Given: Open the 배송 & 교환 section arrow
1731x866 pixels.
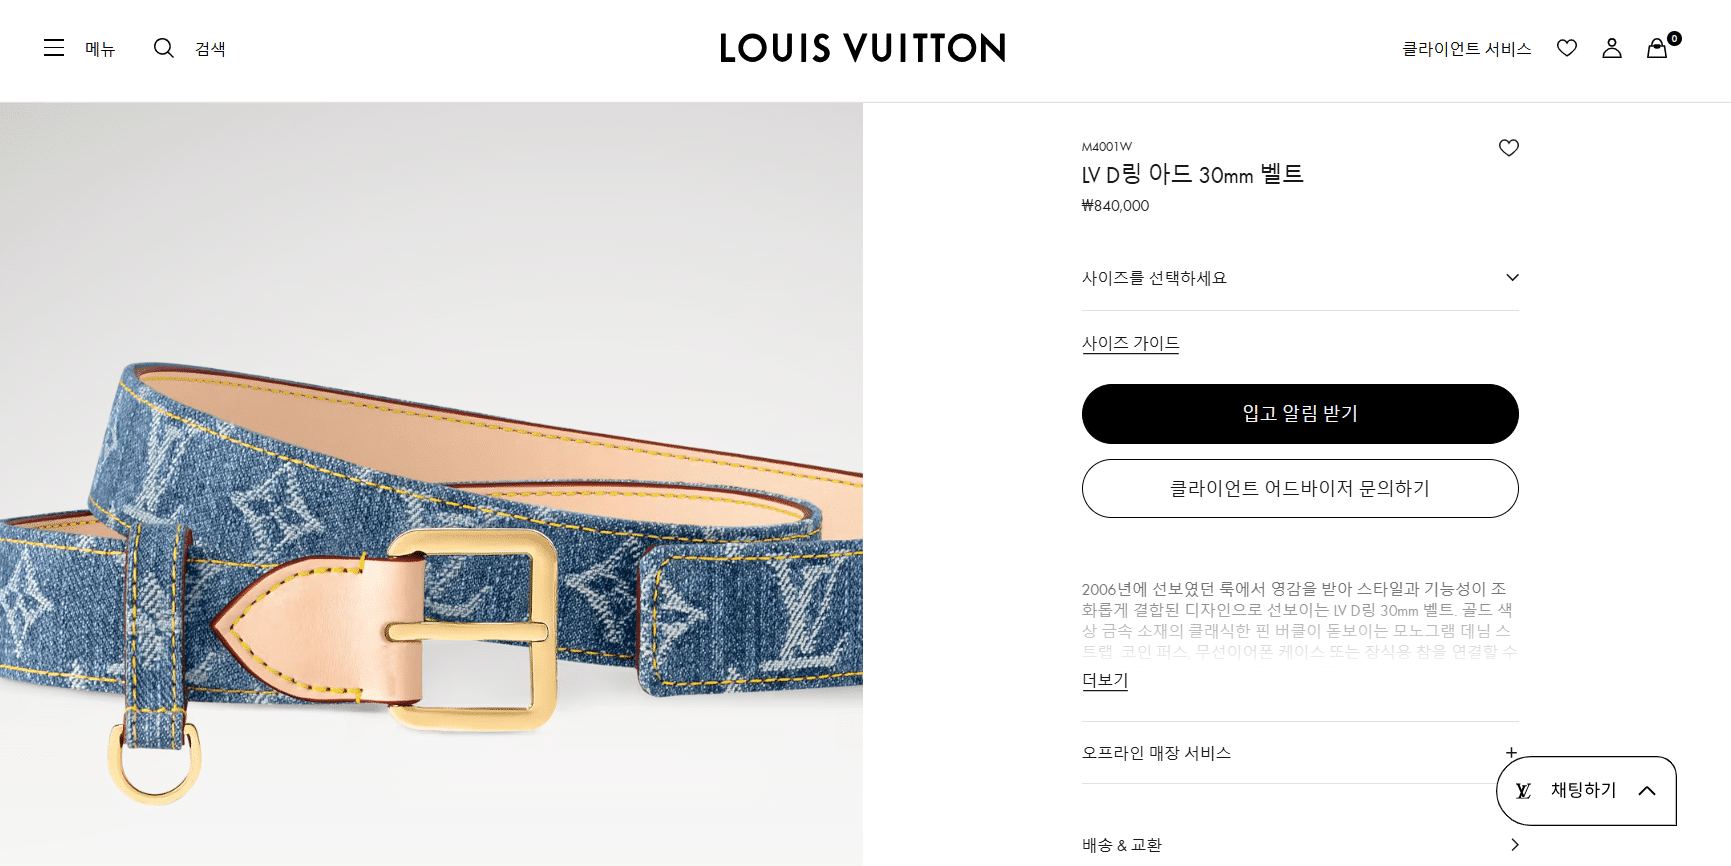Looking at the screenshot, I should [1515, 845].
